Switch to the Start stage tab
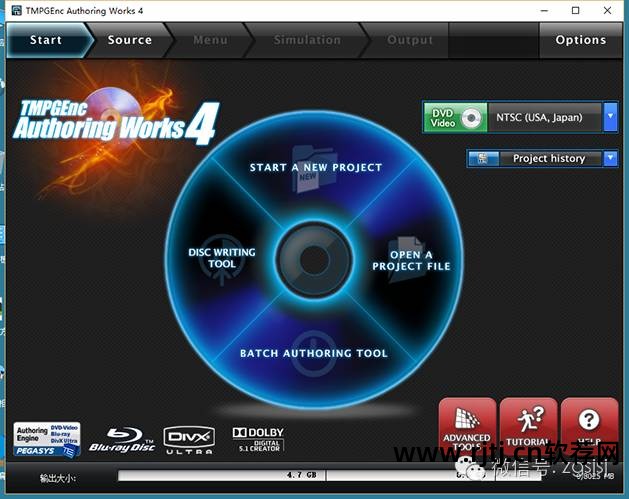Image resolution: width=629 pixels, height=499 pixels. 46,40
